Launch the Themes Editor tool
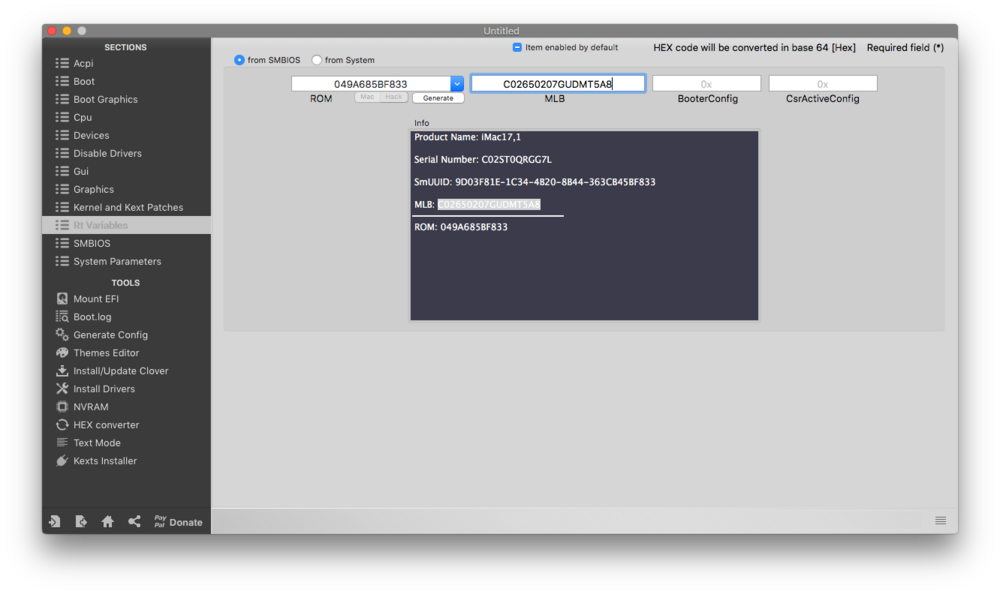Image resolution: width=1000 pixels, height=594 pixels. 105,353
